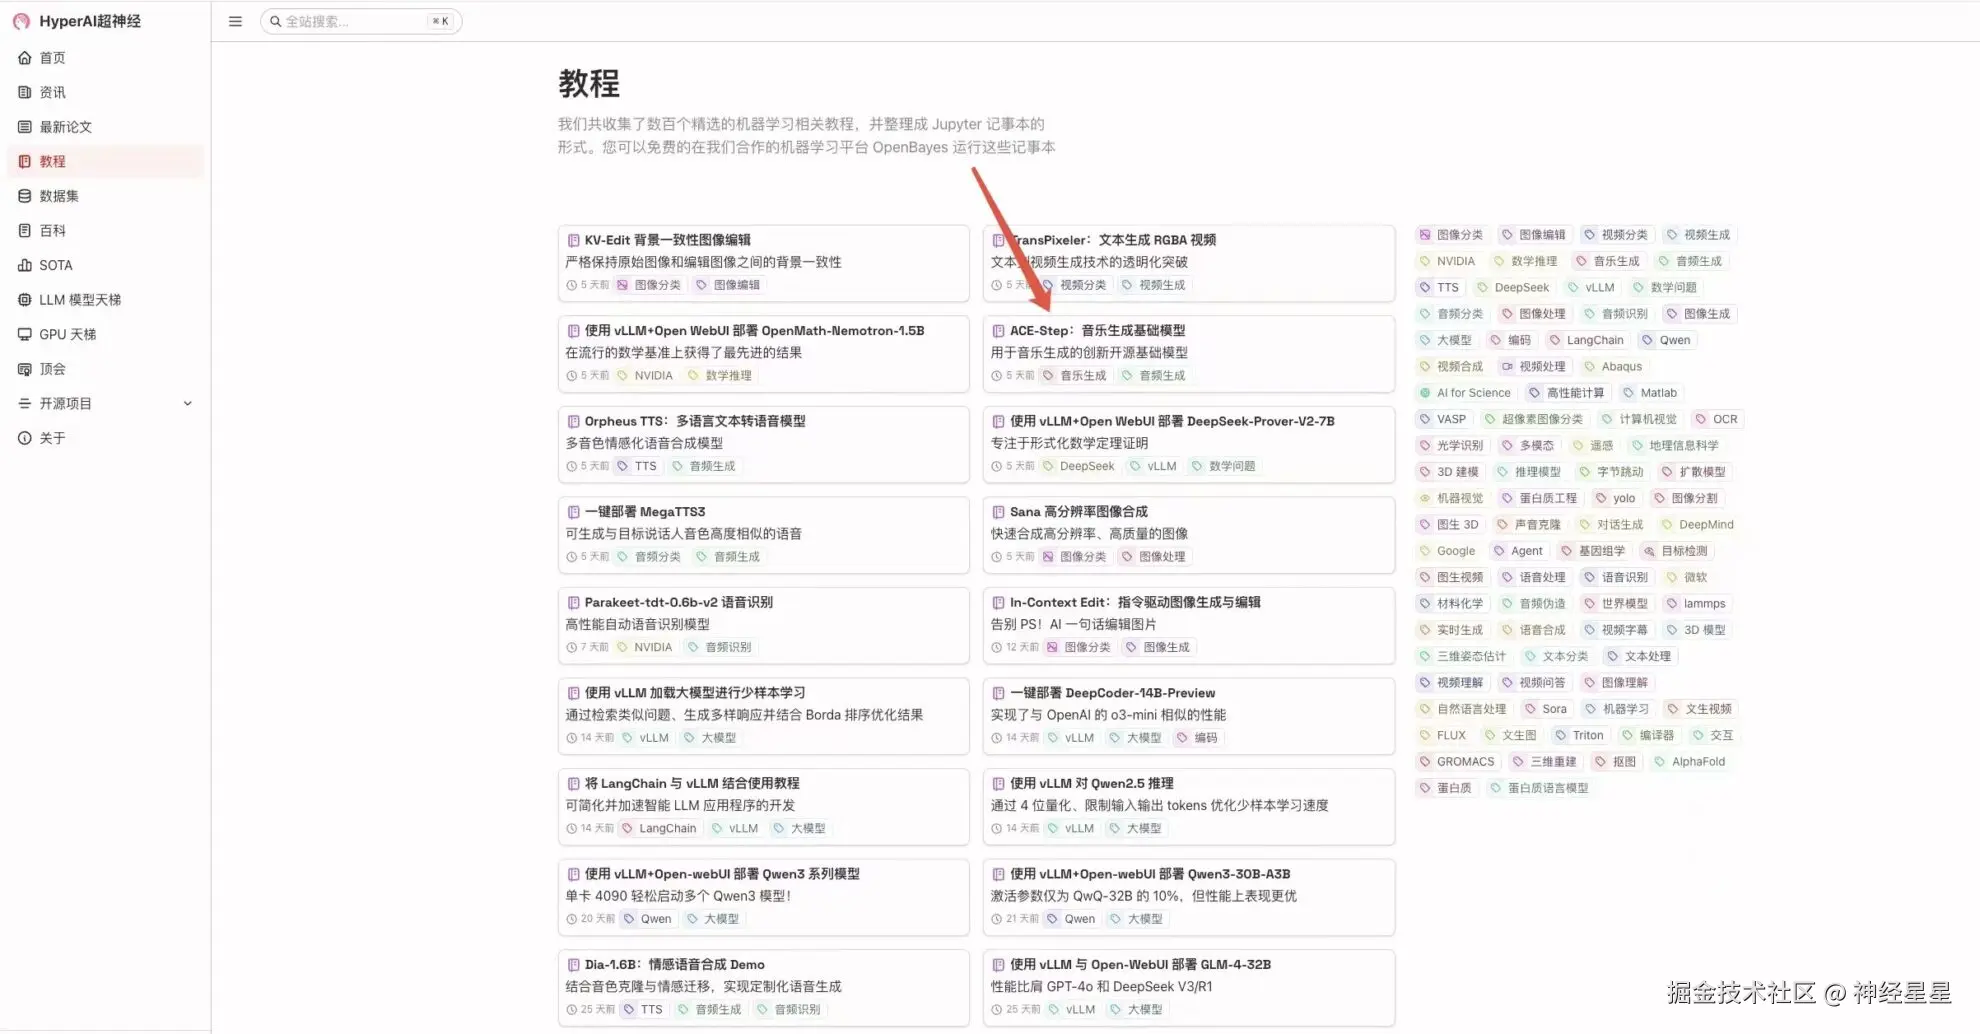Filter by 蛋白质语言模型 tag
The width and height of the screenshot is (1980, 1034).
pos(1540,788)
